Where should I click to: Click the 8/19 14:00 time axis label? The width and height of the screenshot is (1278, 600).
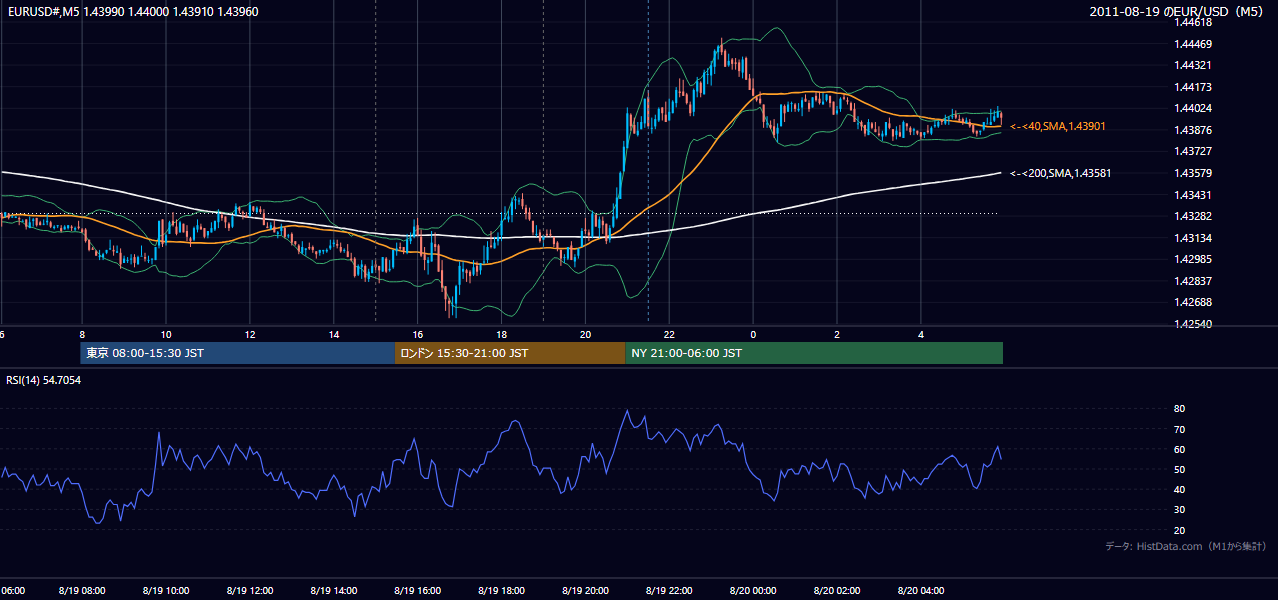[334, 590]
